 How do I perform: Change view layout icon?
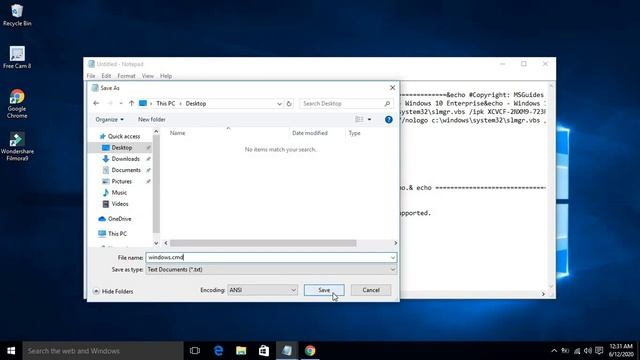(359, 120)
